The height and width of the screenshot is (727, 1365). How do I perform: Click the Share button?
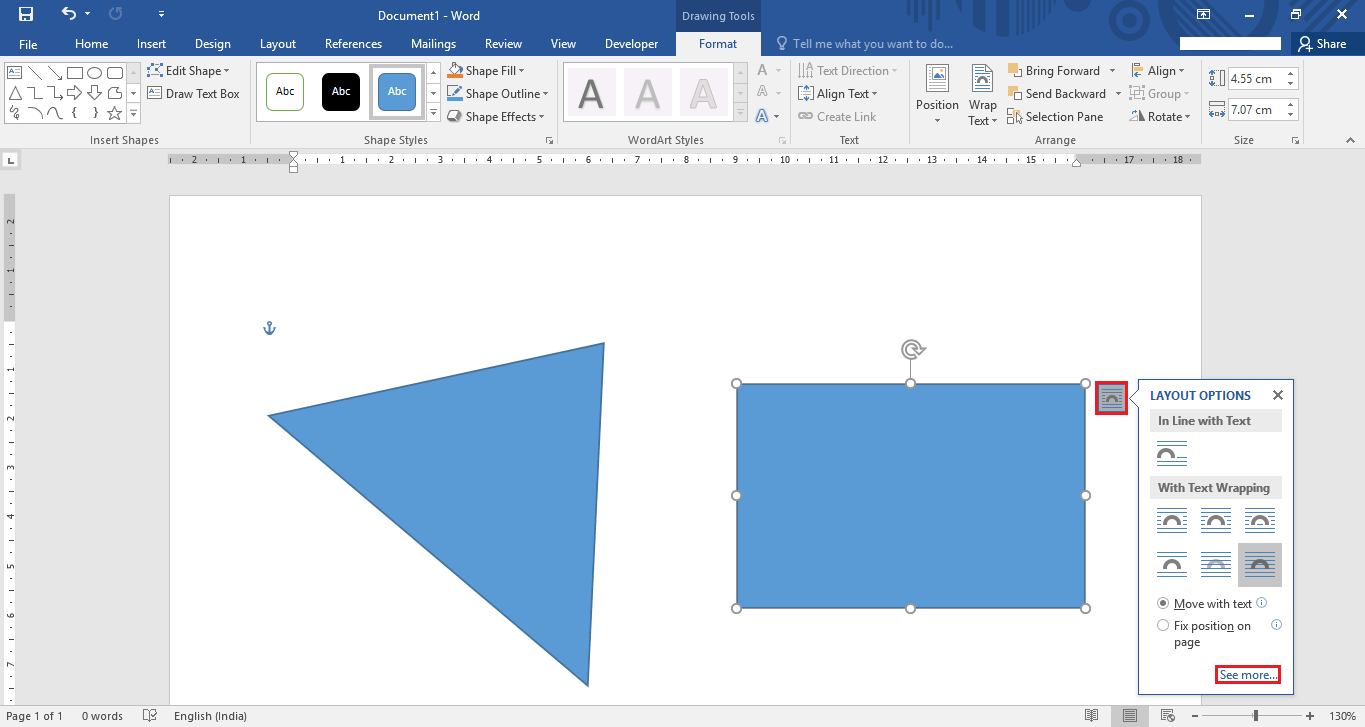click(1322, 44)
